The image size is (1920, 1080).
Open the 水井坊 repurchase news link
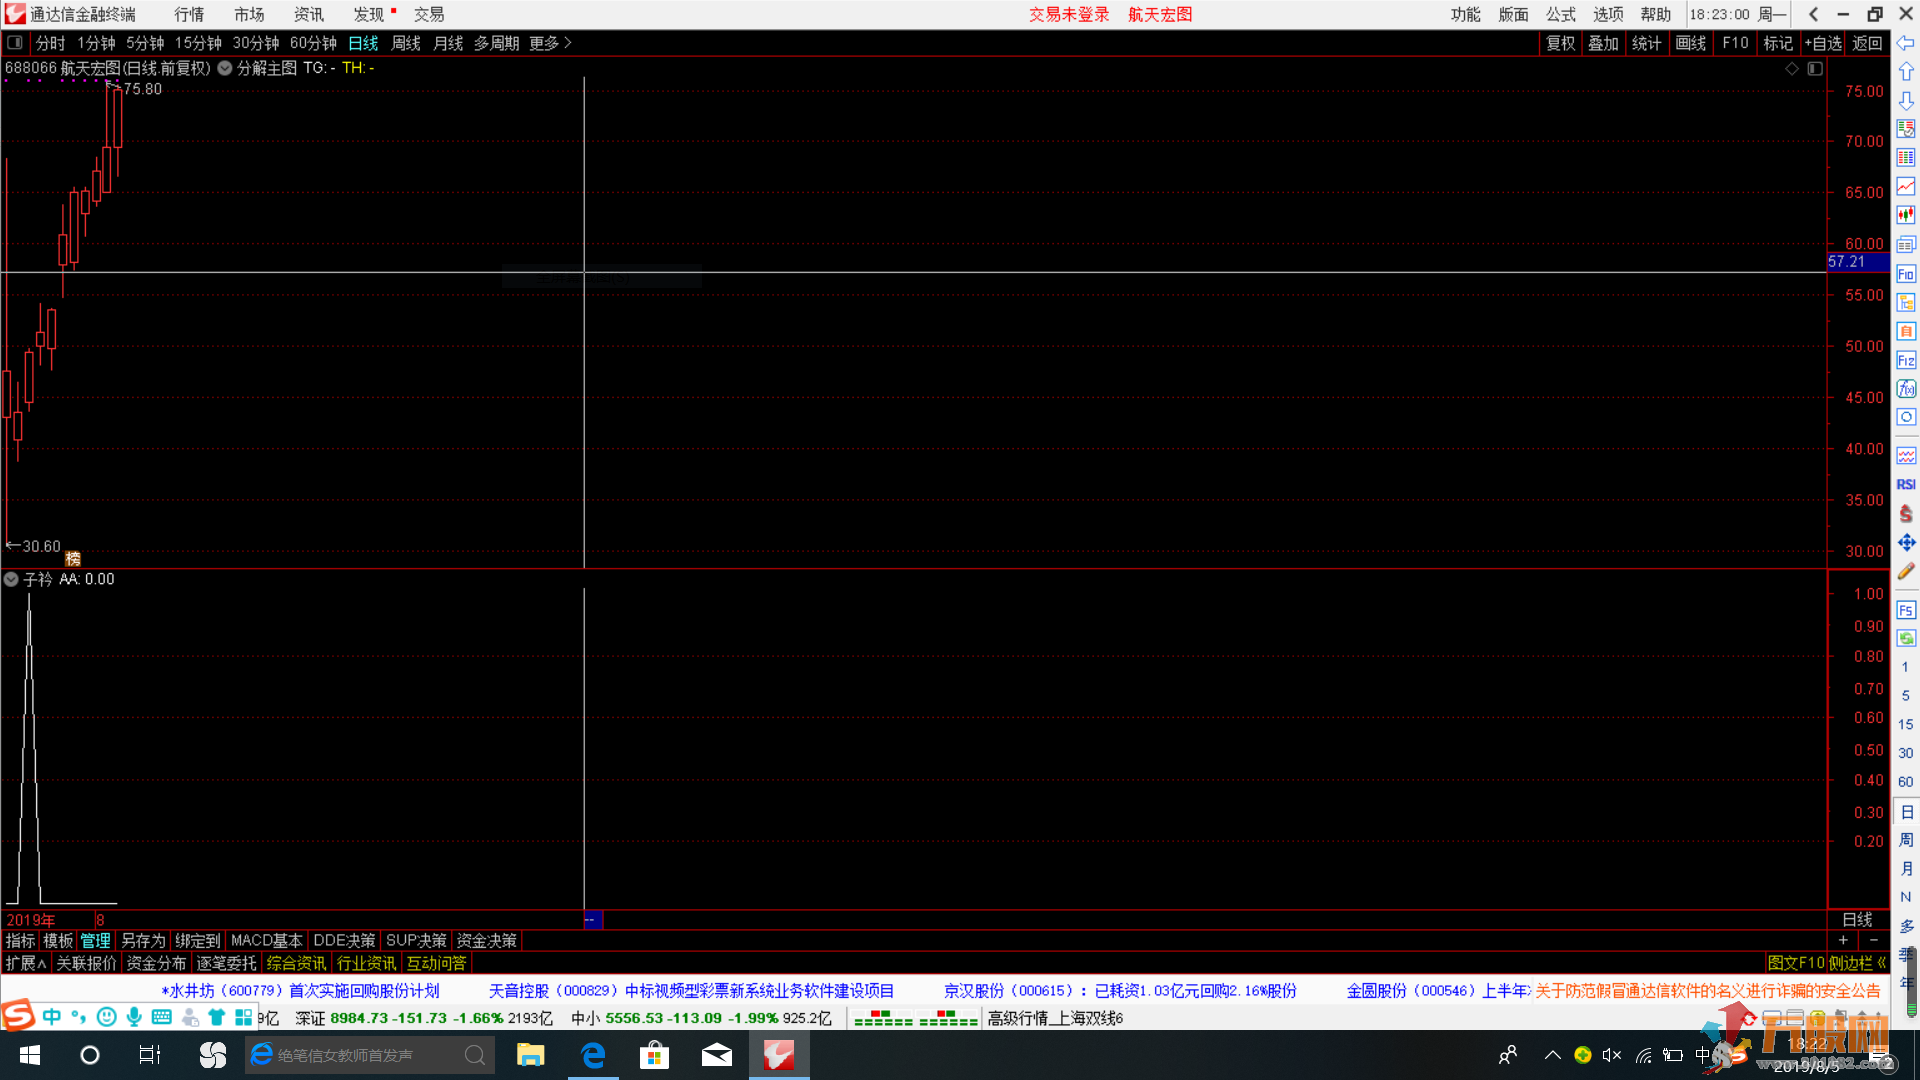(301, 991)
